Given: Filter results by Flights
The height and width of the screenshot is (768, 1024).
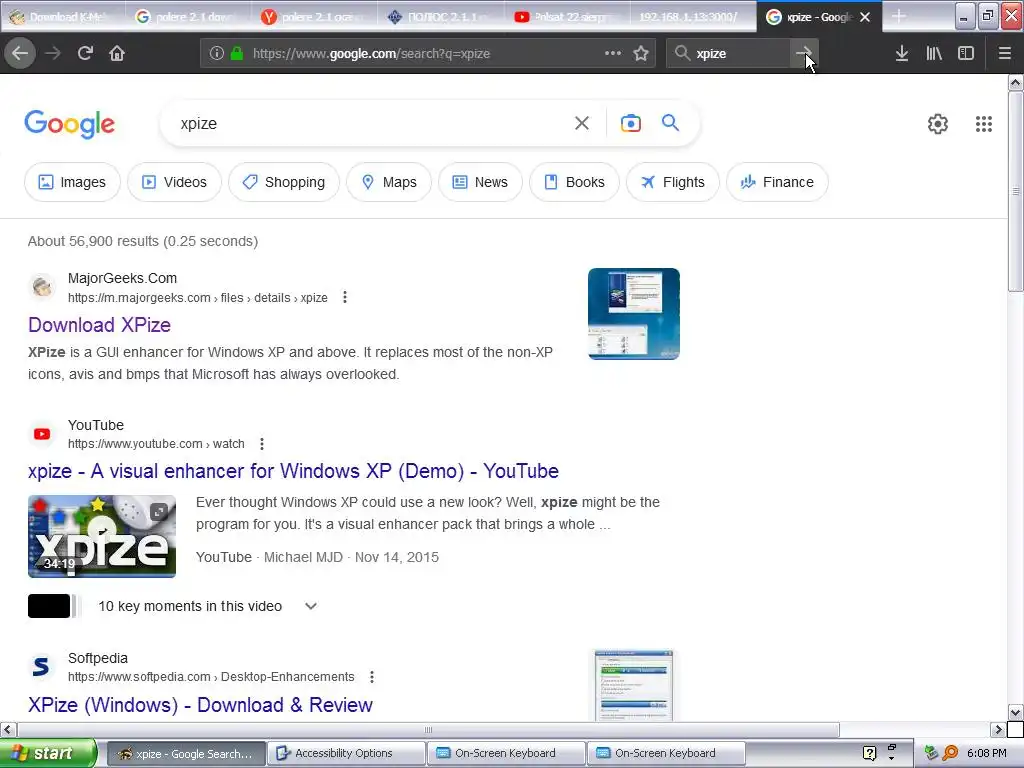Looking at the screenshot, I should pyautogui.click(x=673, y=182).
